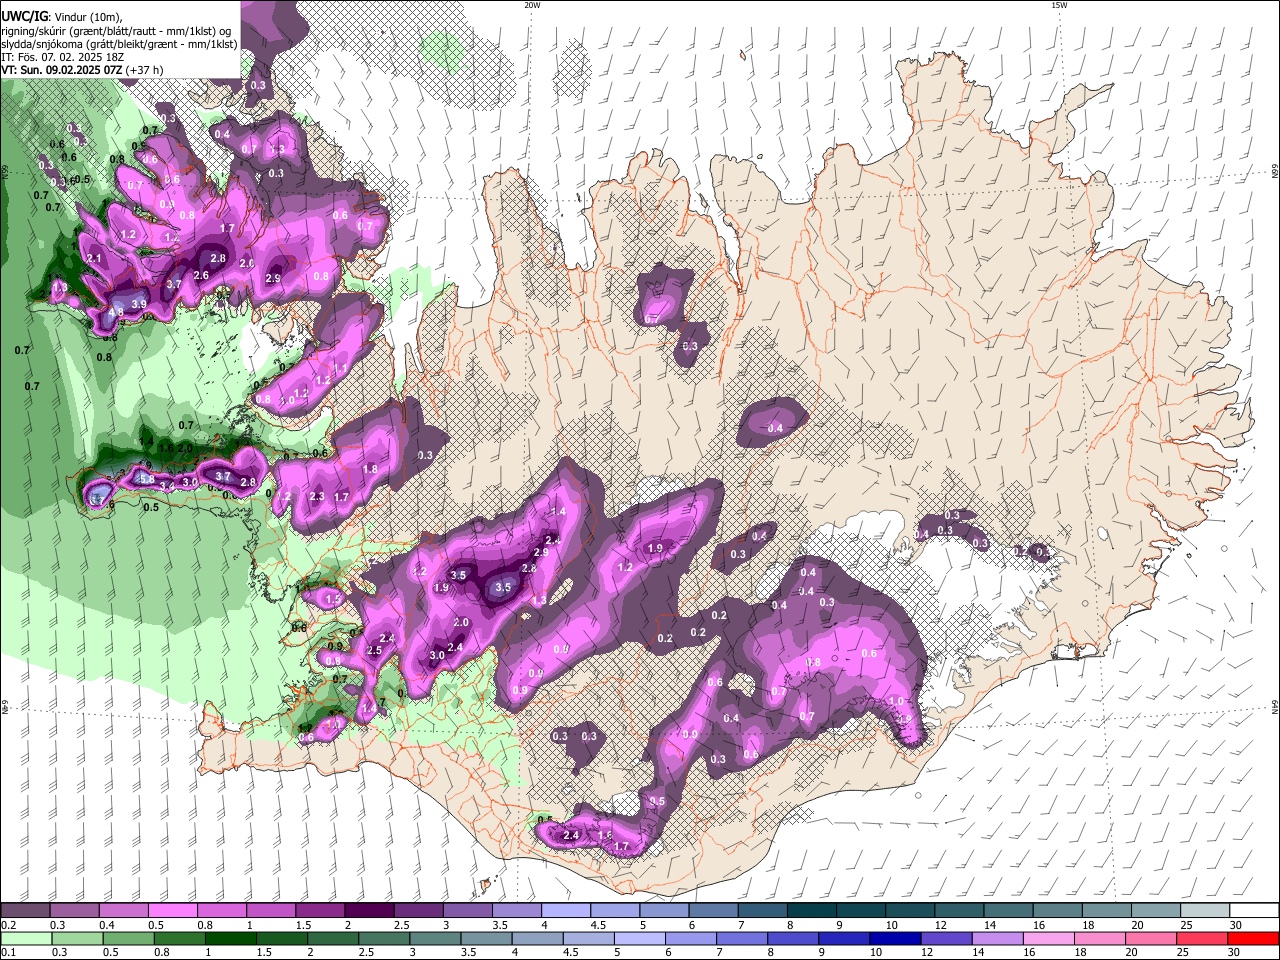
Task: Click the bright pink 0.5 swatch, upper legend row
Action: tap(172, 911)
